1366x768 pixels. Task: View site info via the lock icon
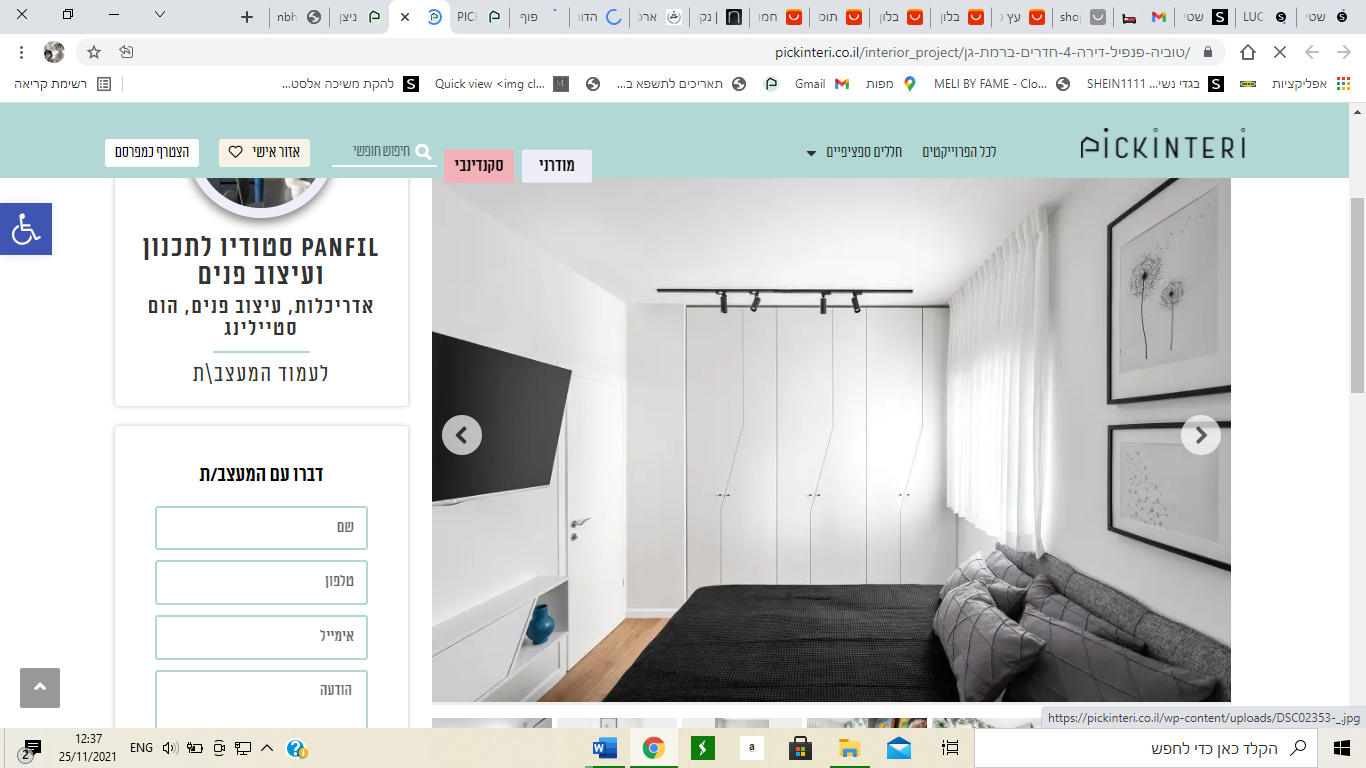[x=1208, y=52]
